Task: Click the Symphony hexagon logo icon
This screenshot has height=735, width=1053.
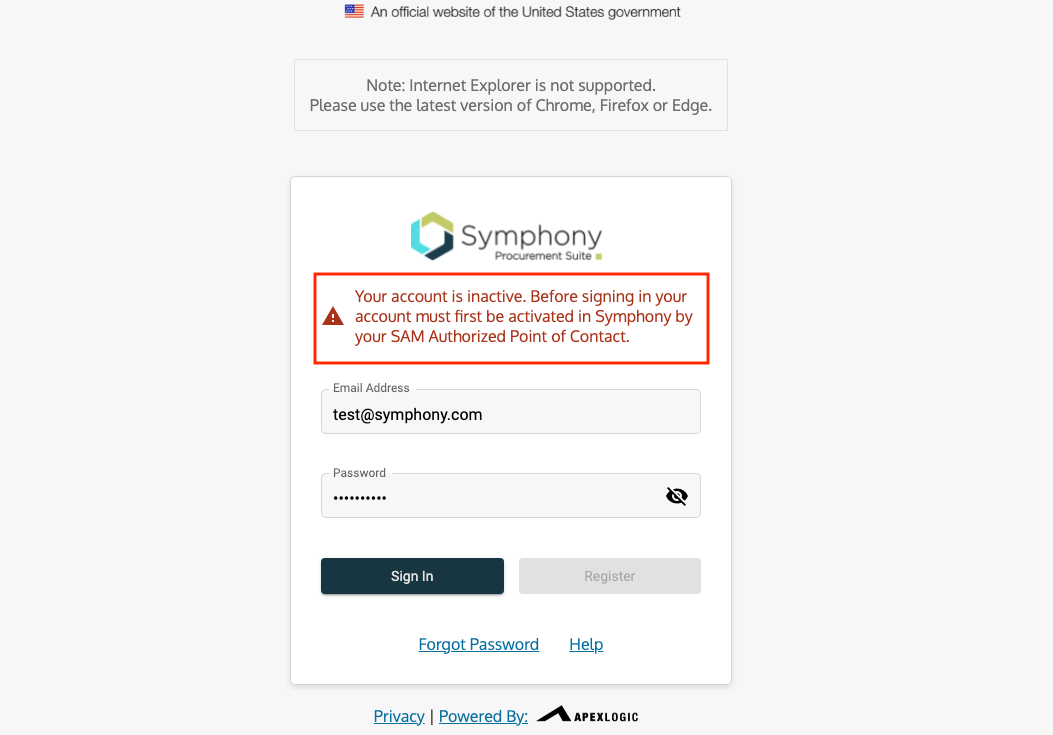Action: [432, 236]
